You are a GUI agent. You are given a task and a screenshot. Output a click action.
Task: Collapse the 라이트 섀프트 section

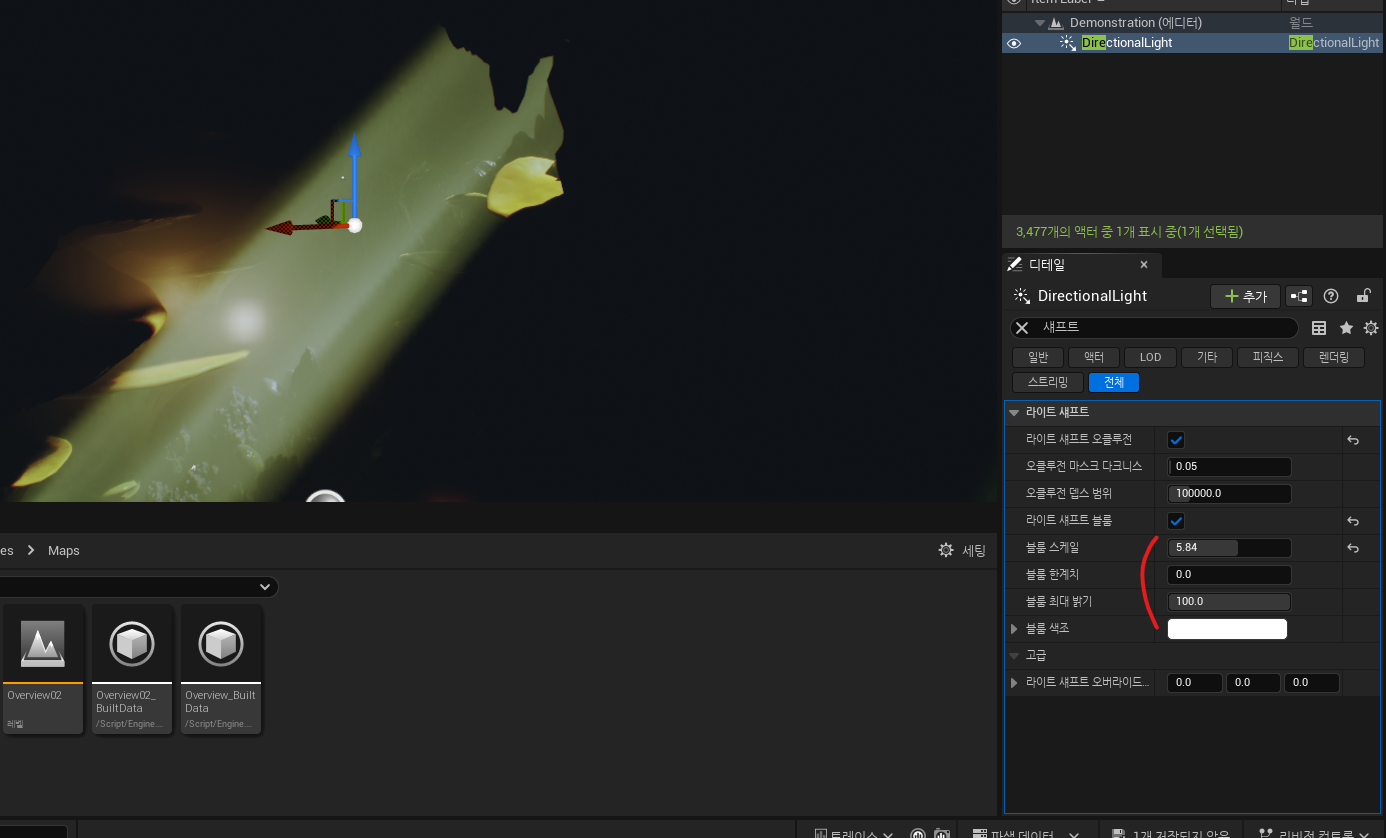(1014, 412)
